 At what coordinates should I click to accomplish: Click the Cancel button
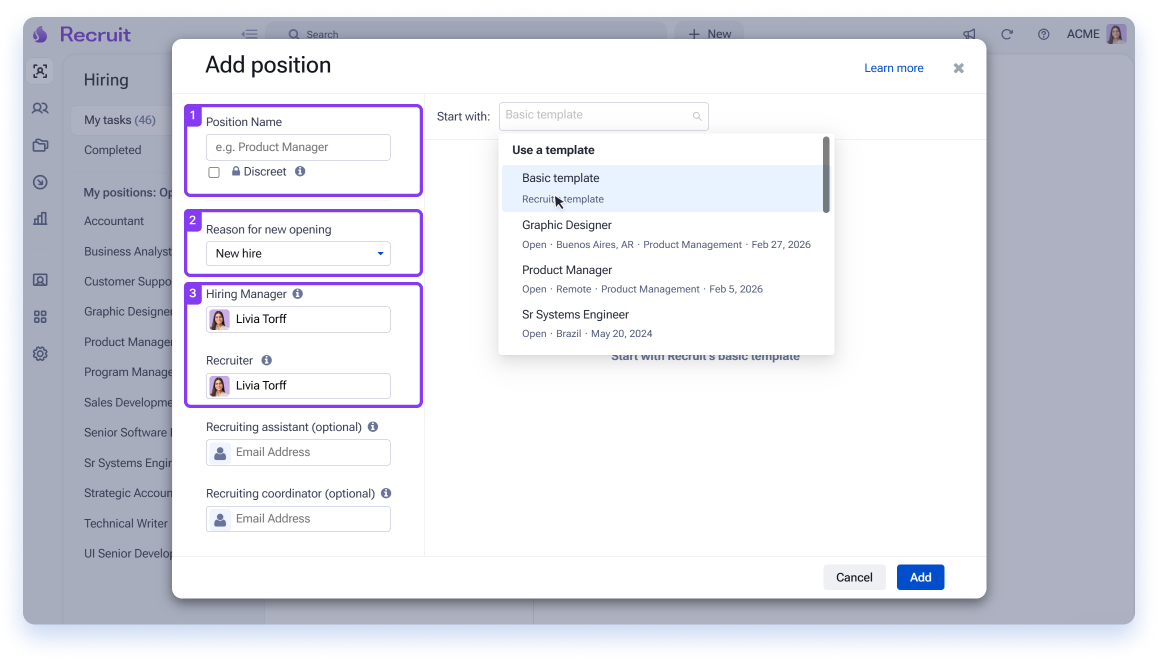[x=854, y=578]
